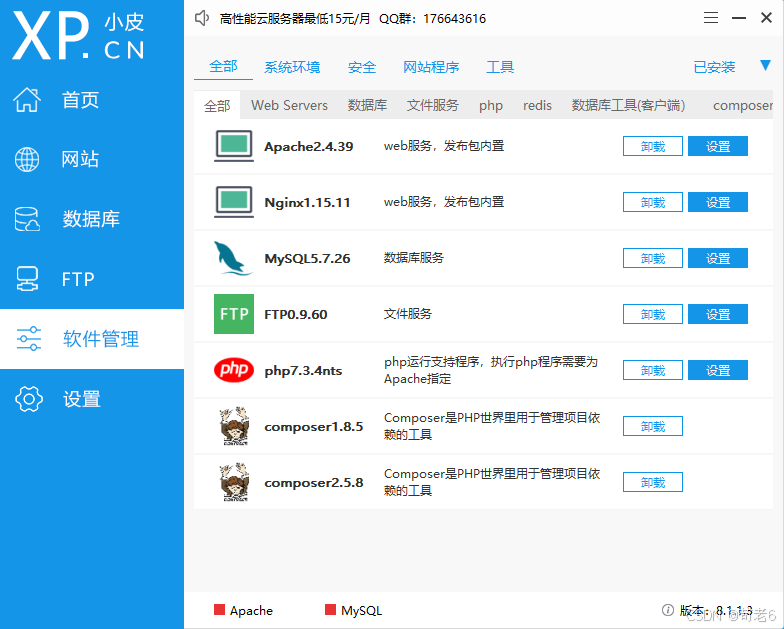This screenshot has width=784, height=629.
Task: Switch to 工具 tab
Action: coord(500,67)
